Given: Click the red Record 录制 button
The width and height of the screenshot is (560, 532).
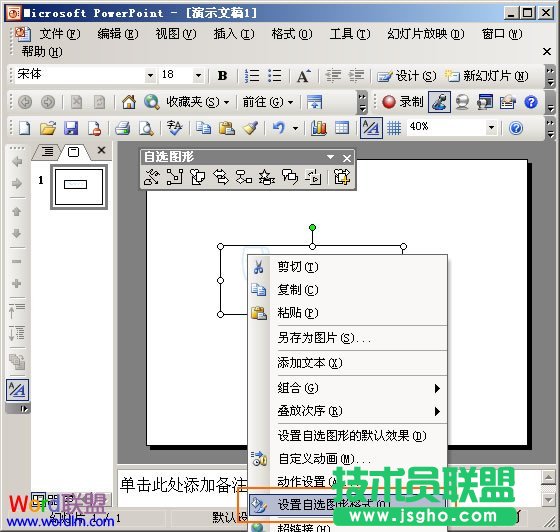Looking at the screenshot, I should [x=402, y=102].
